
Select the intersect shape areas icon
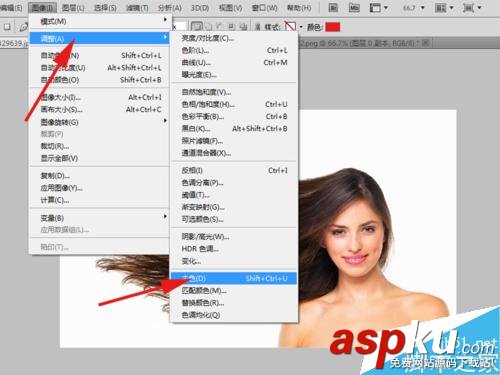click(x=232, y=27)
